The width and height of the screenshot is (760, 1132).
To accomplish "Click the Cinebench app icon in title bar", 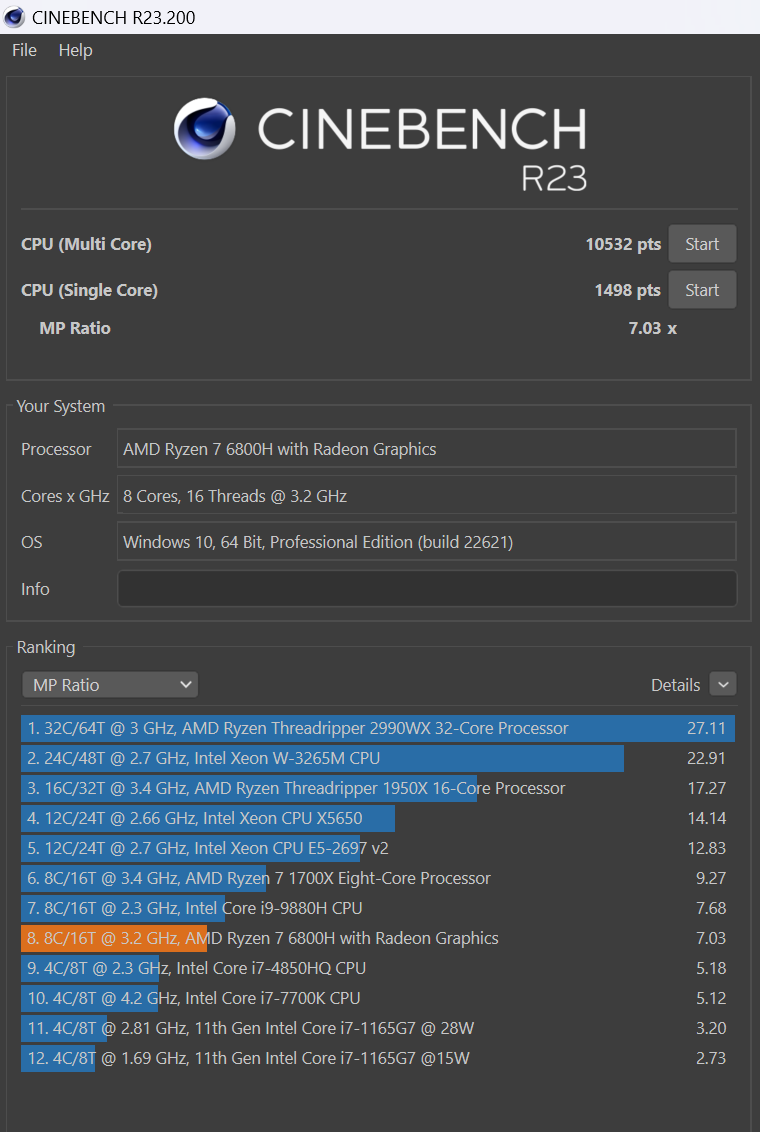I will point(14,17).
